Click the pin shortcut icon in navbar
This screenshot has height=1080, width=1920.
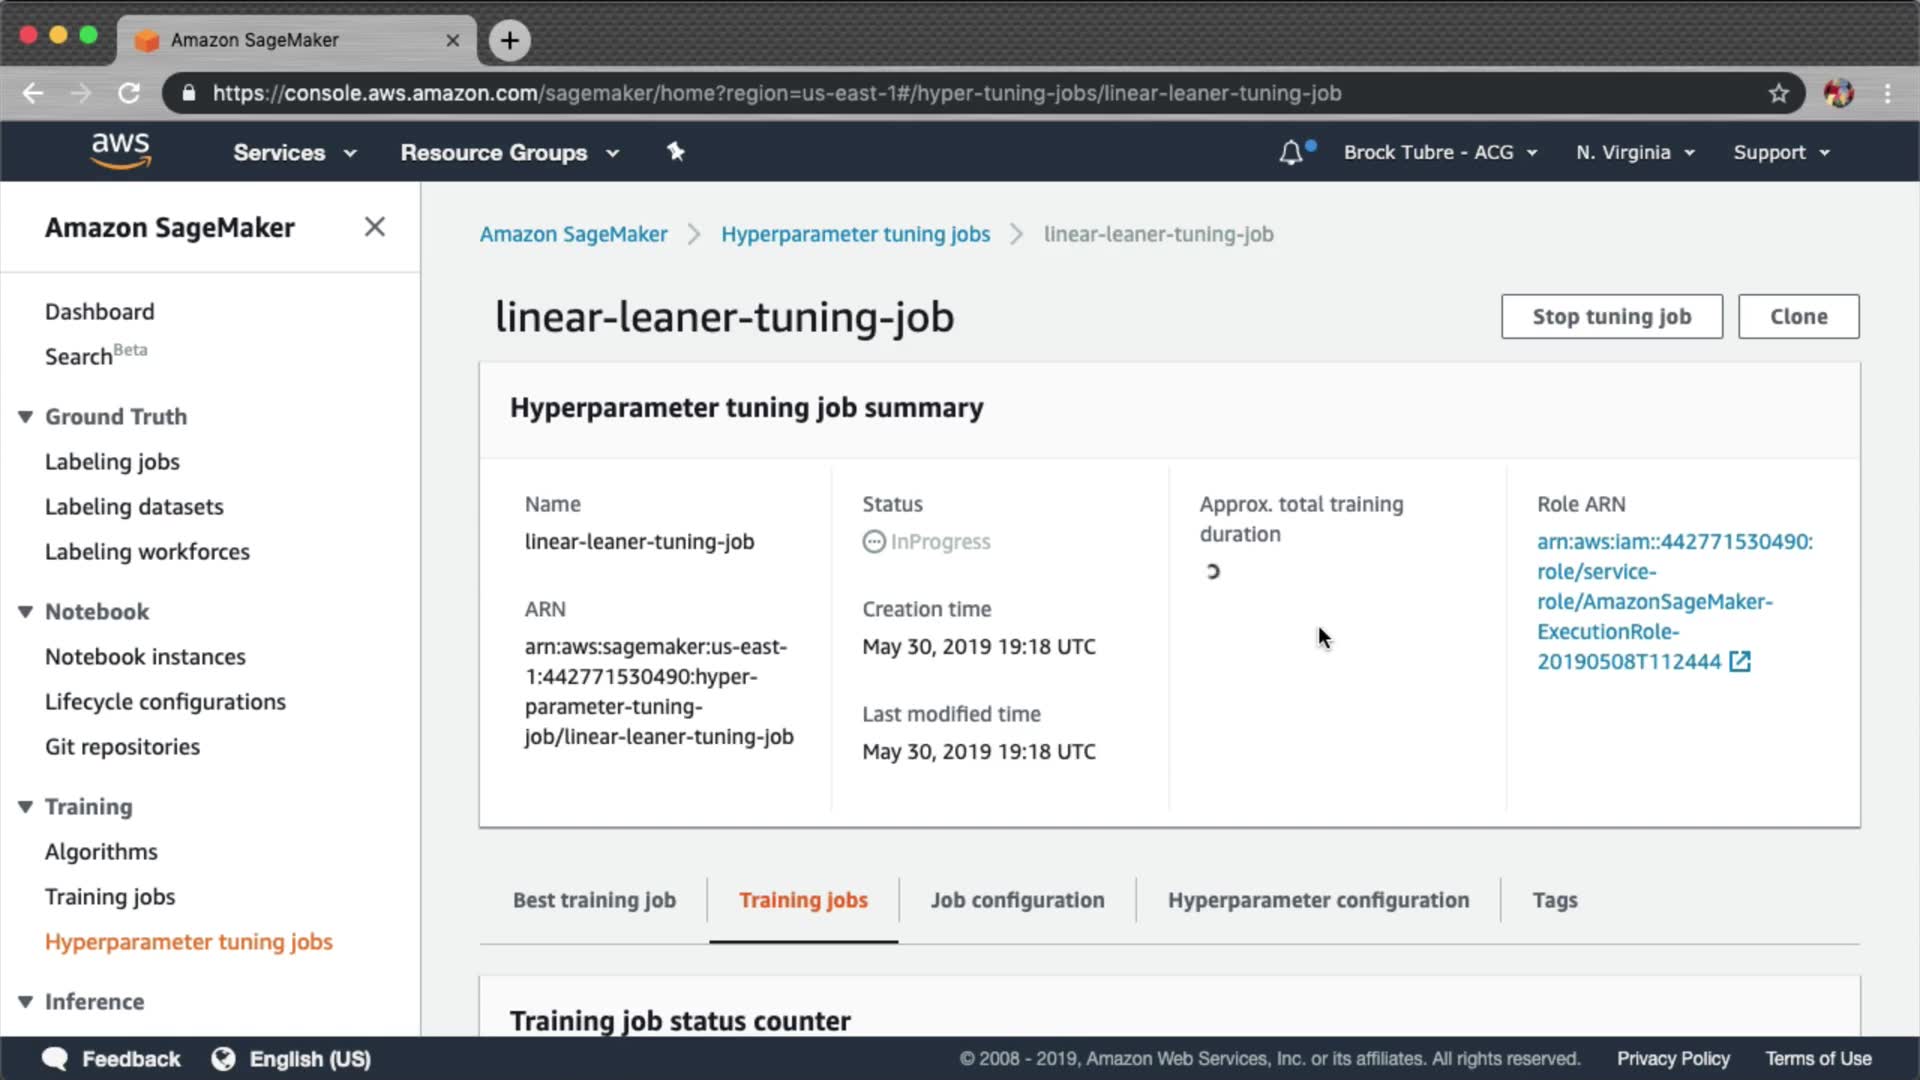pyautogui.click(x=676, y=152)
